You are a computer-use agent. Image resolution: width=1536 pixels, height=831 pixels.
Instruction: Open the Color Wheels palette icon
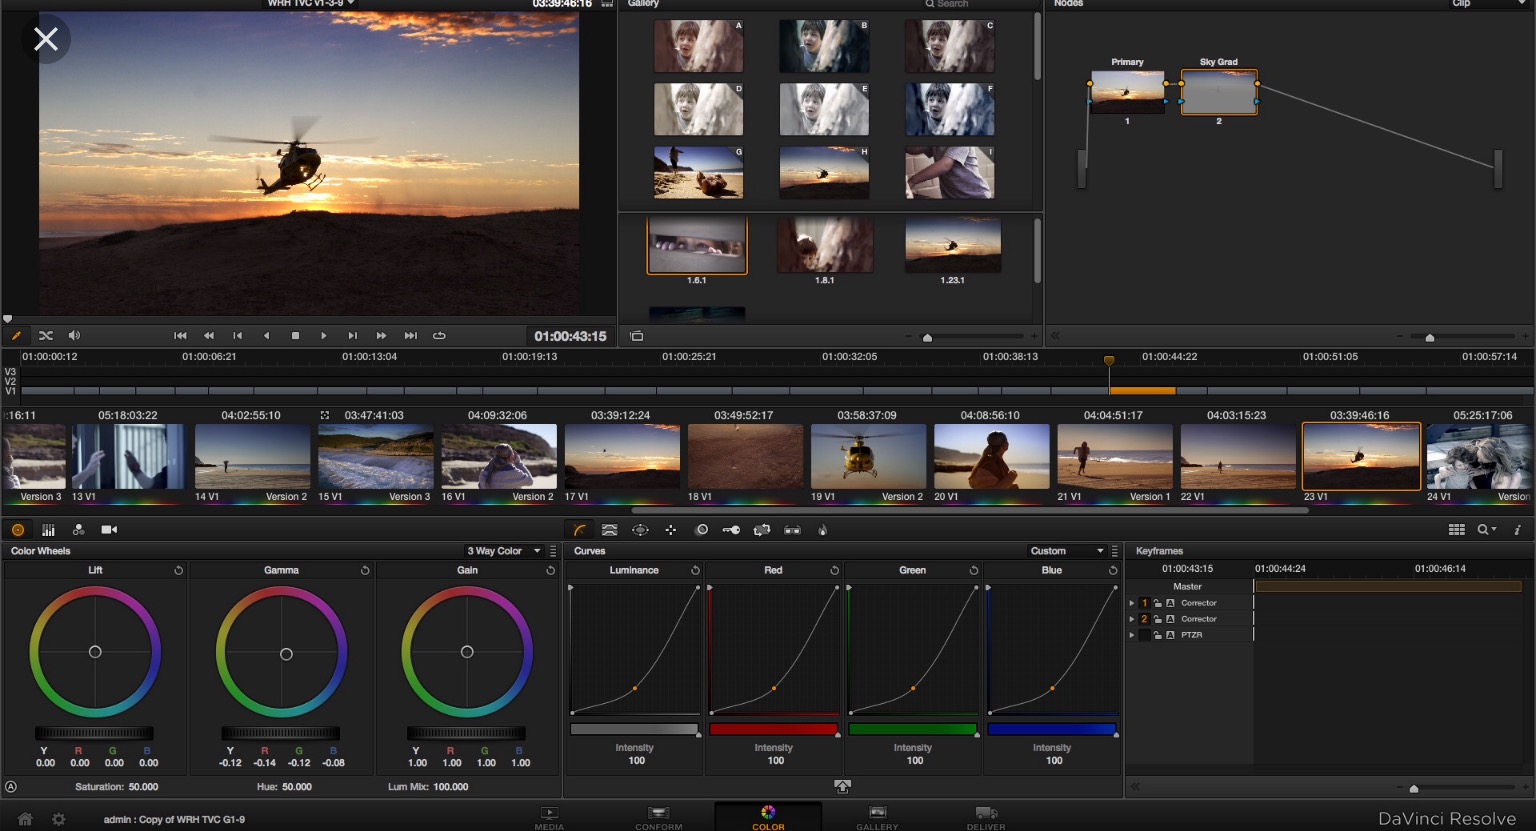click(x=18, y=529)
